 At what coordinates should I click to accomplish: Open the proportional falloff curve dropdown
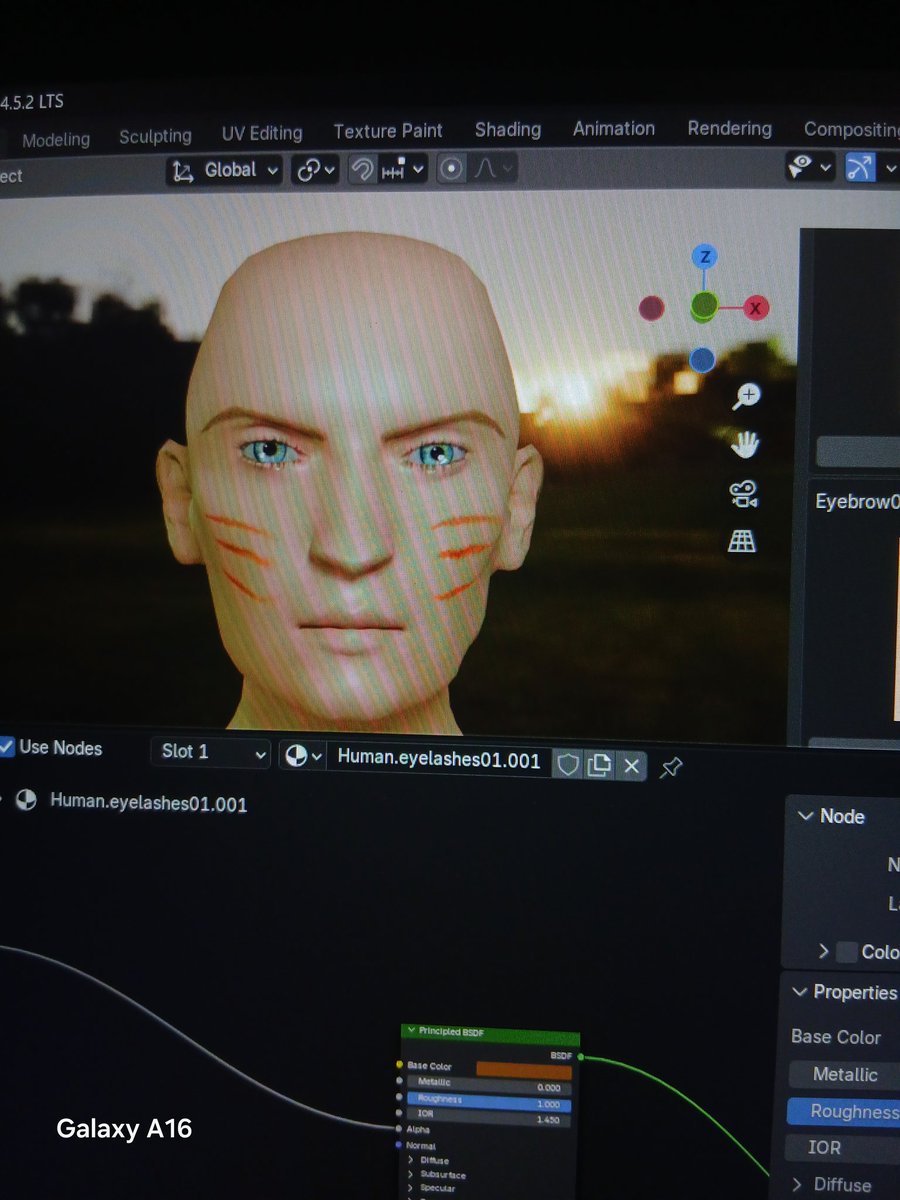click(x=494, y=169)
